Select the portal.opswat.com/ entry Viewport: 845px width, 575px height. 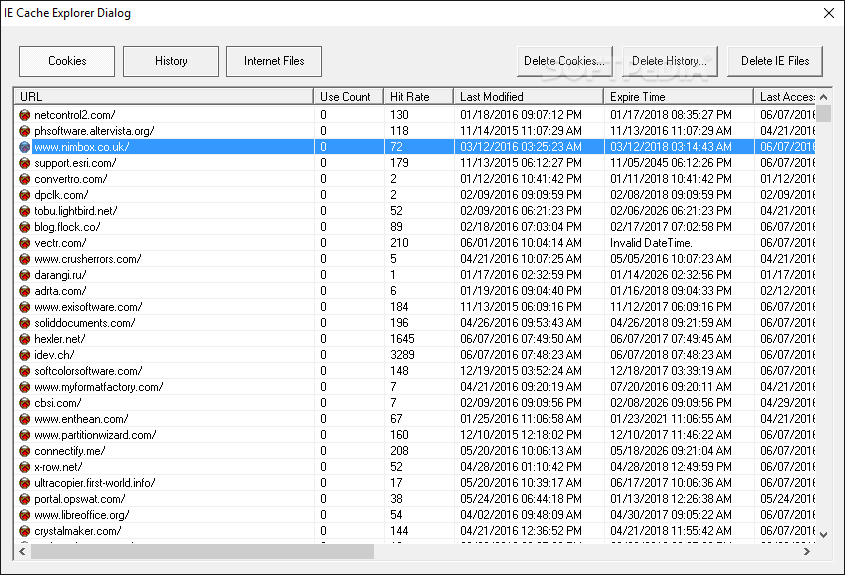click(x=415, y=499)
